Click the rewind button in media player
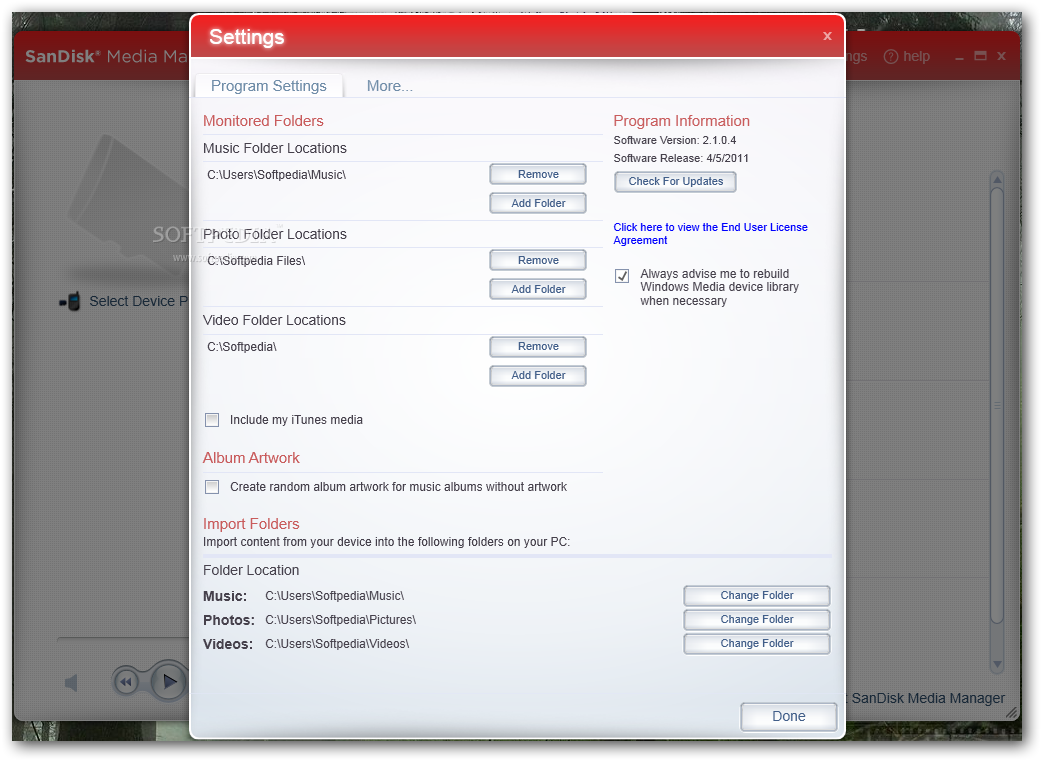1042x761 pixels. [x=126, y=681]
